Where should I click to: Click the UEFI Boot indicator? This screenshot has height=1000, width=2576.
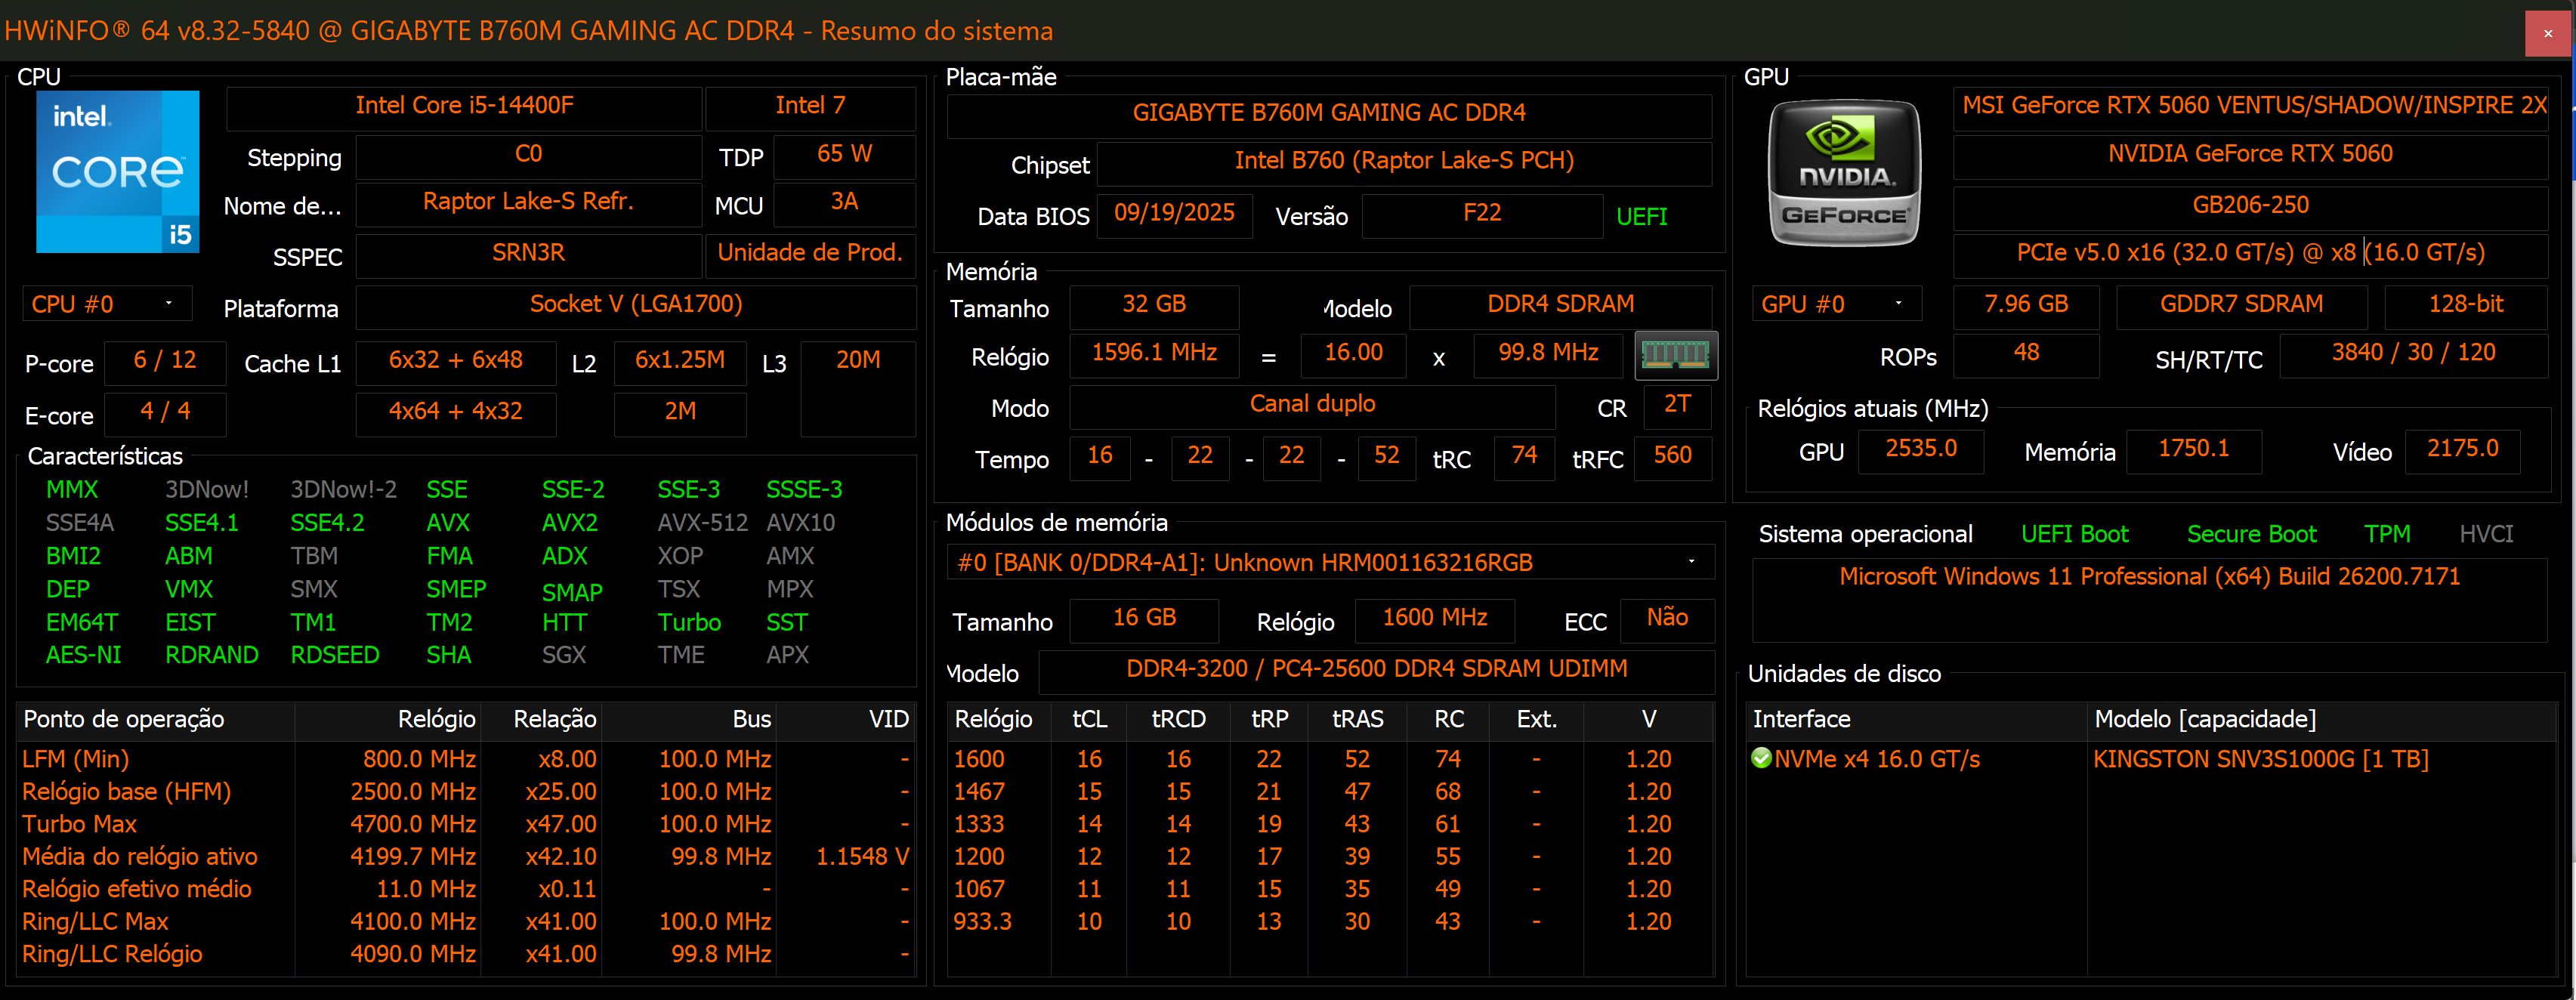point(2074,534)
